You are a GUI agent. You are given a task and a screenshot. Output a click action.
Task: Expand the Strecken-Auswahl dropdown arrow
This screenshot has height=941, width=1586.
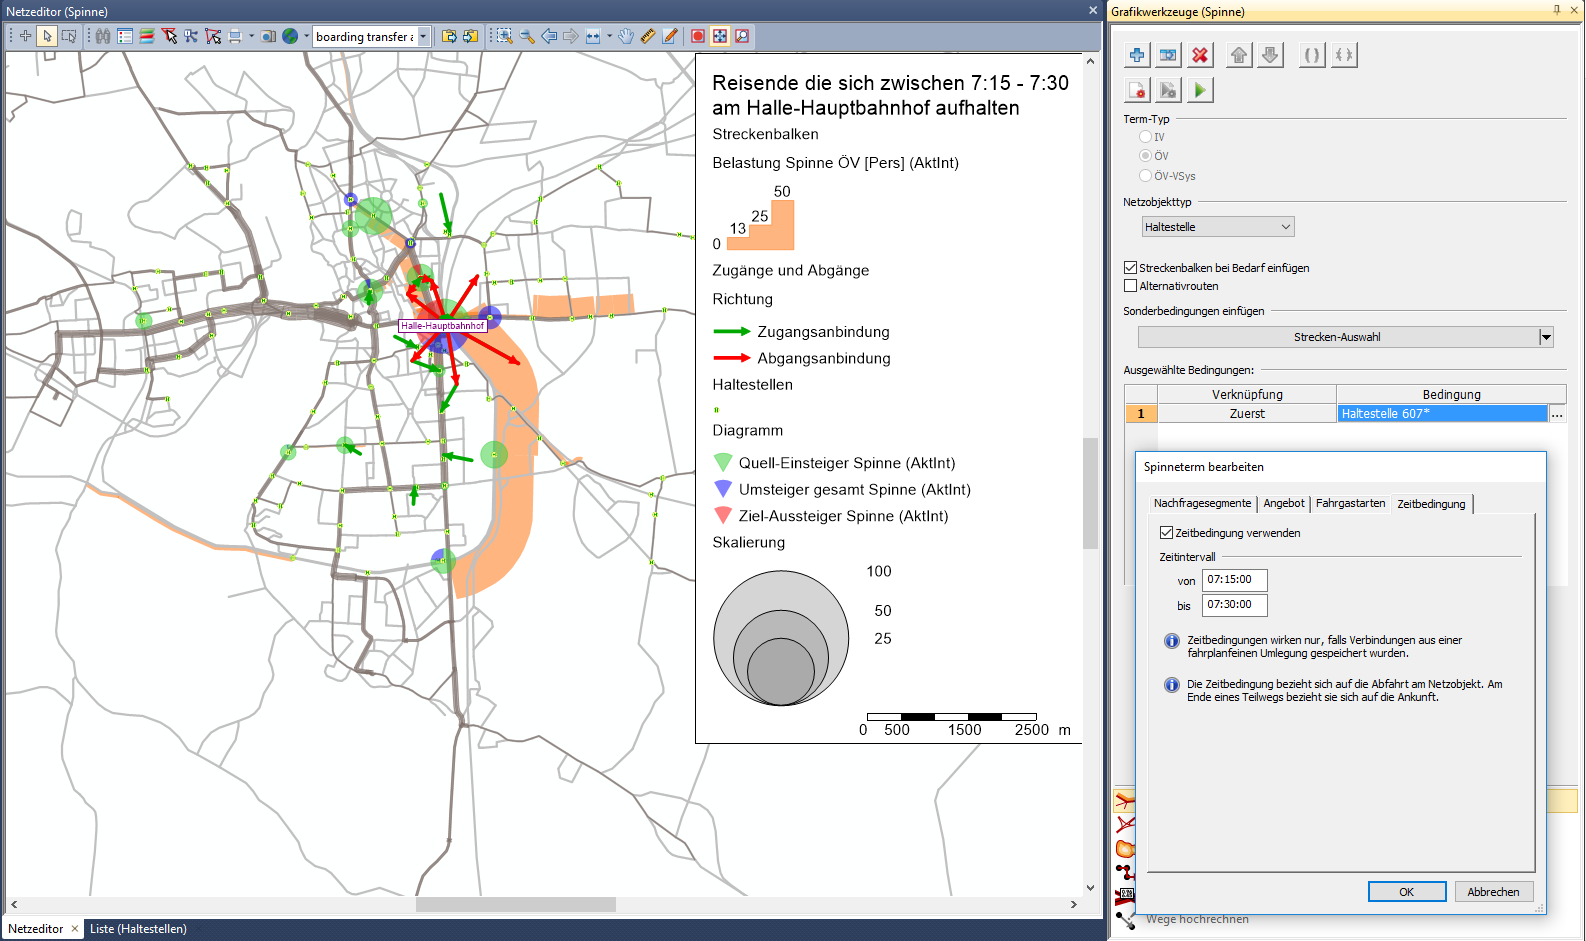pos(1546,337)
